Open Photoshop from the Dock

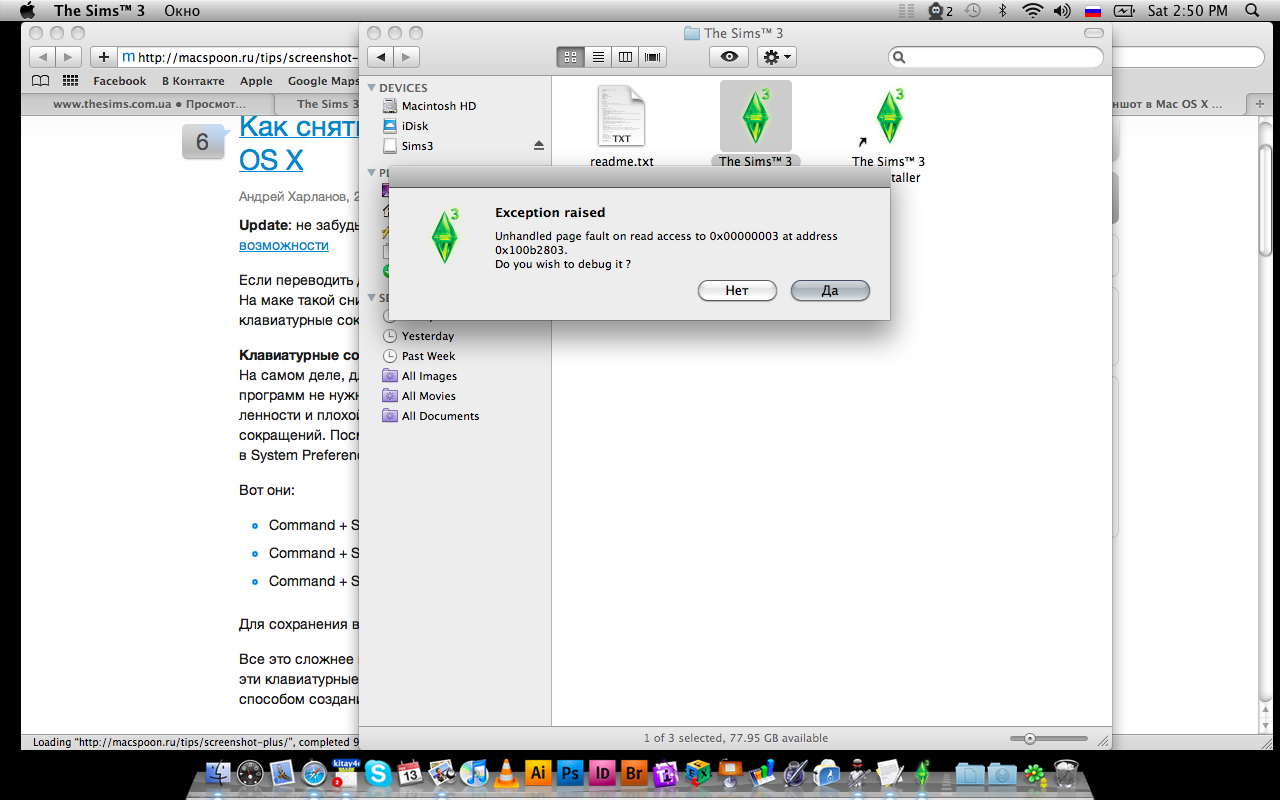click(x=571, y=772)
